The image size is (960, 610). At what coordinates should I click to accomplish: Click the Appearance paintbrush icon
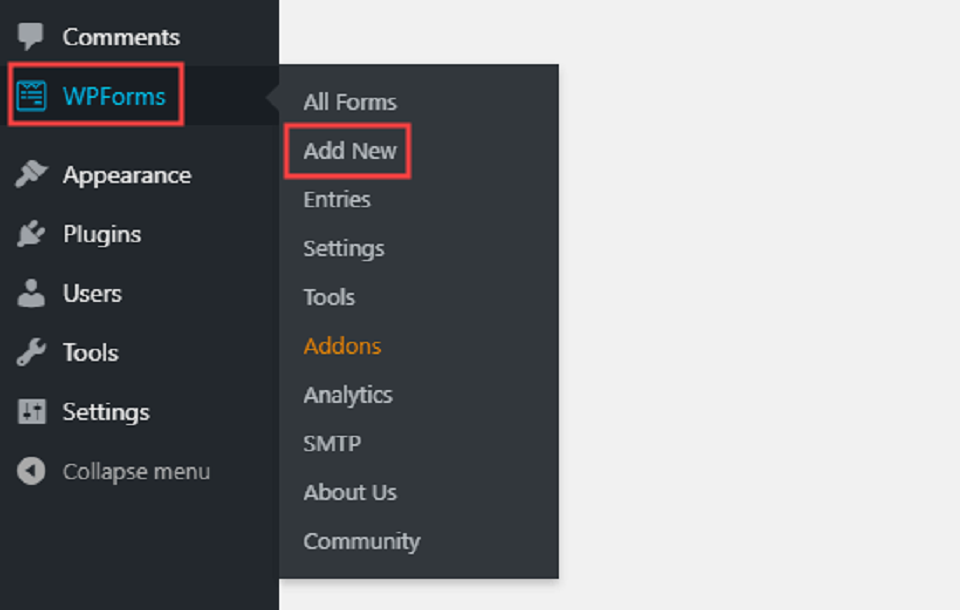31,175
